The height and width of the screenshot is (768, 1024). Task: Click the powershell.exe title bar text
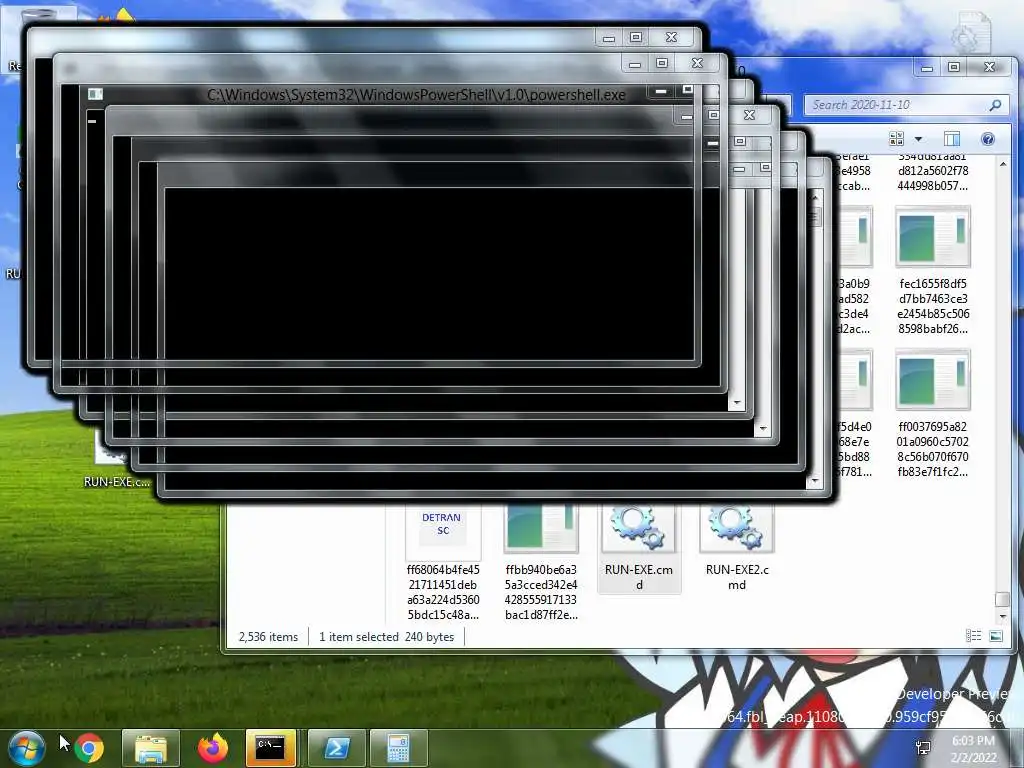[417, 95]
